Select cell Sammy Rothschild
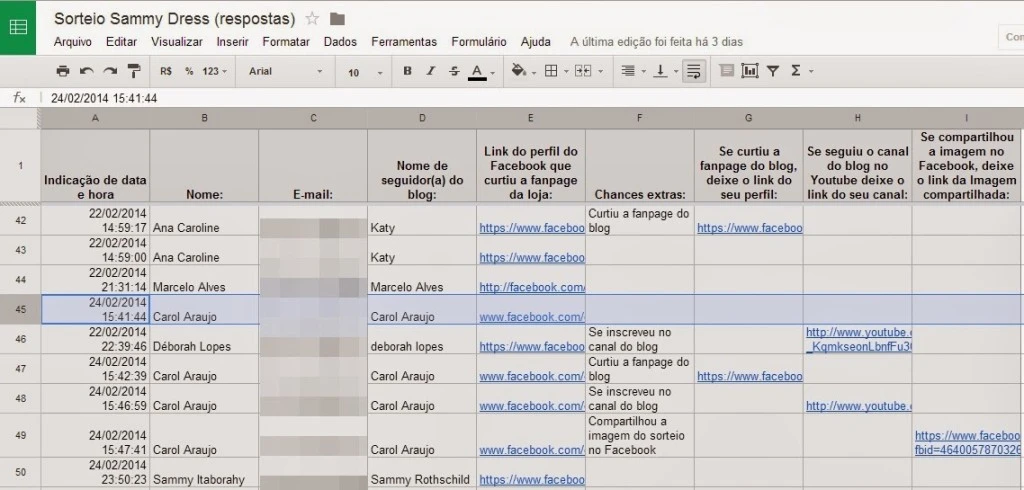This screenshot has height=490, width=1024. pyautogui.click(x=422, y=472)
